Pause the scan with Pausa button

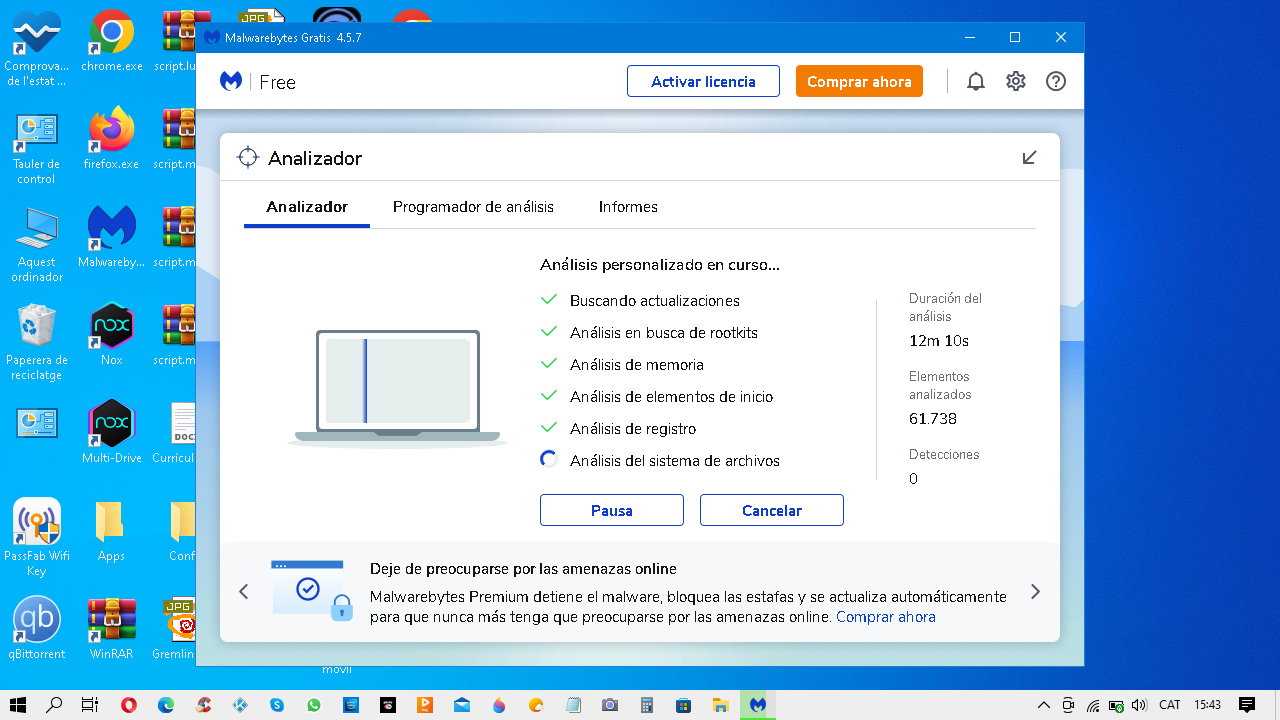612,510
